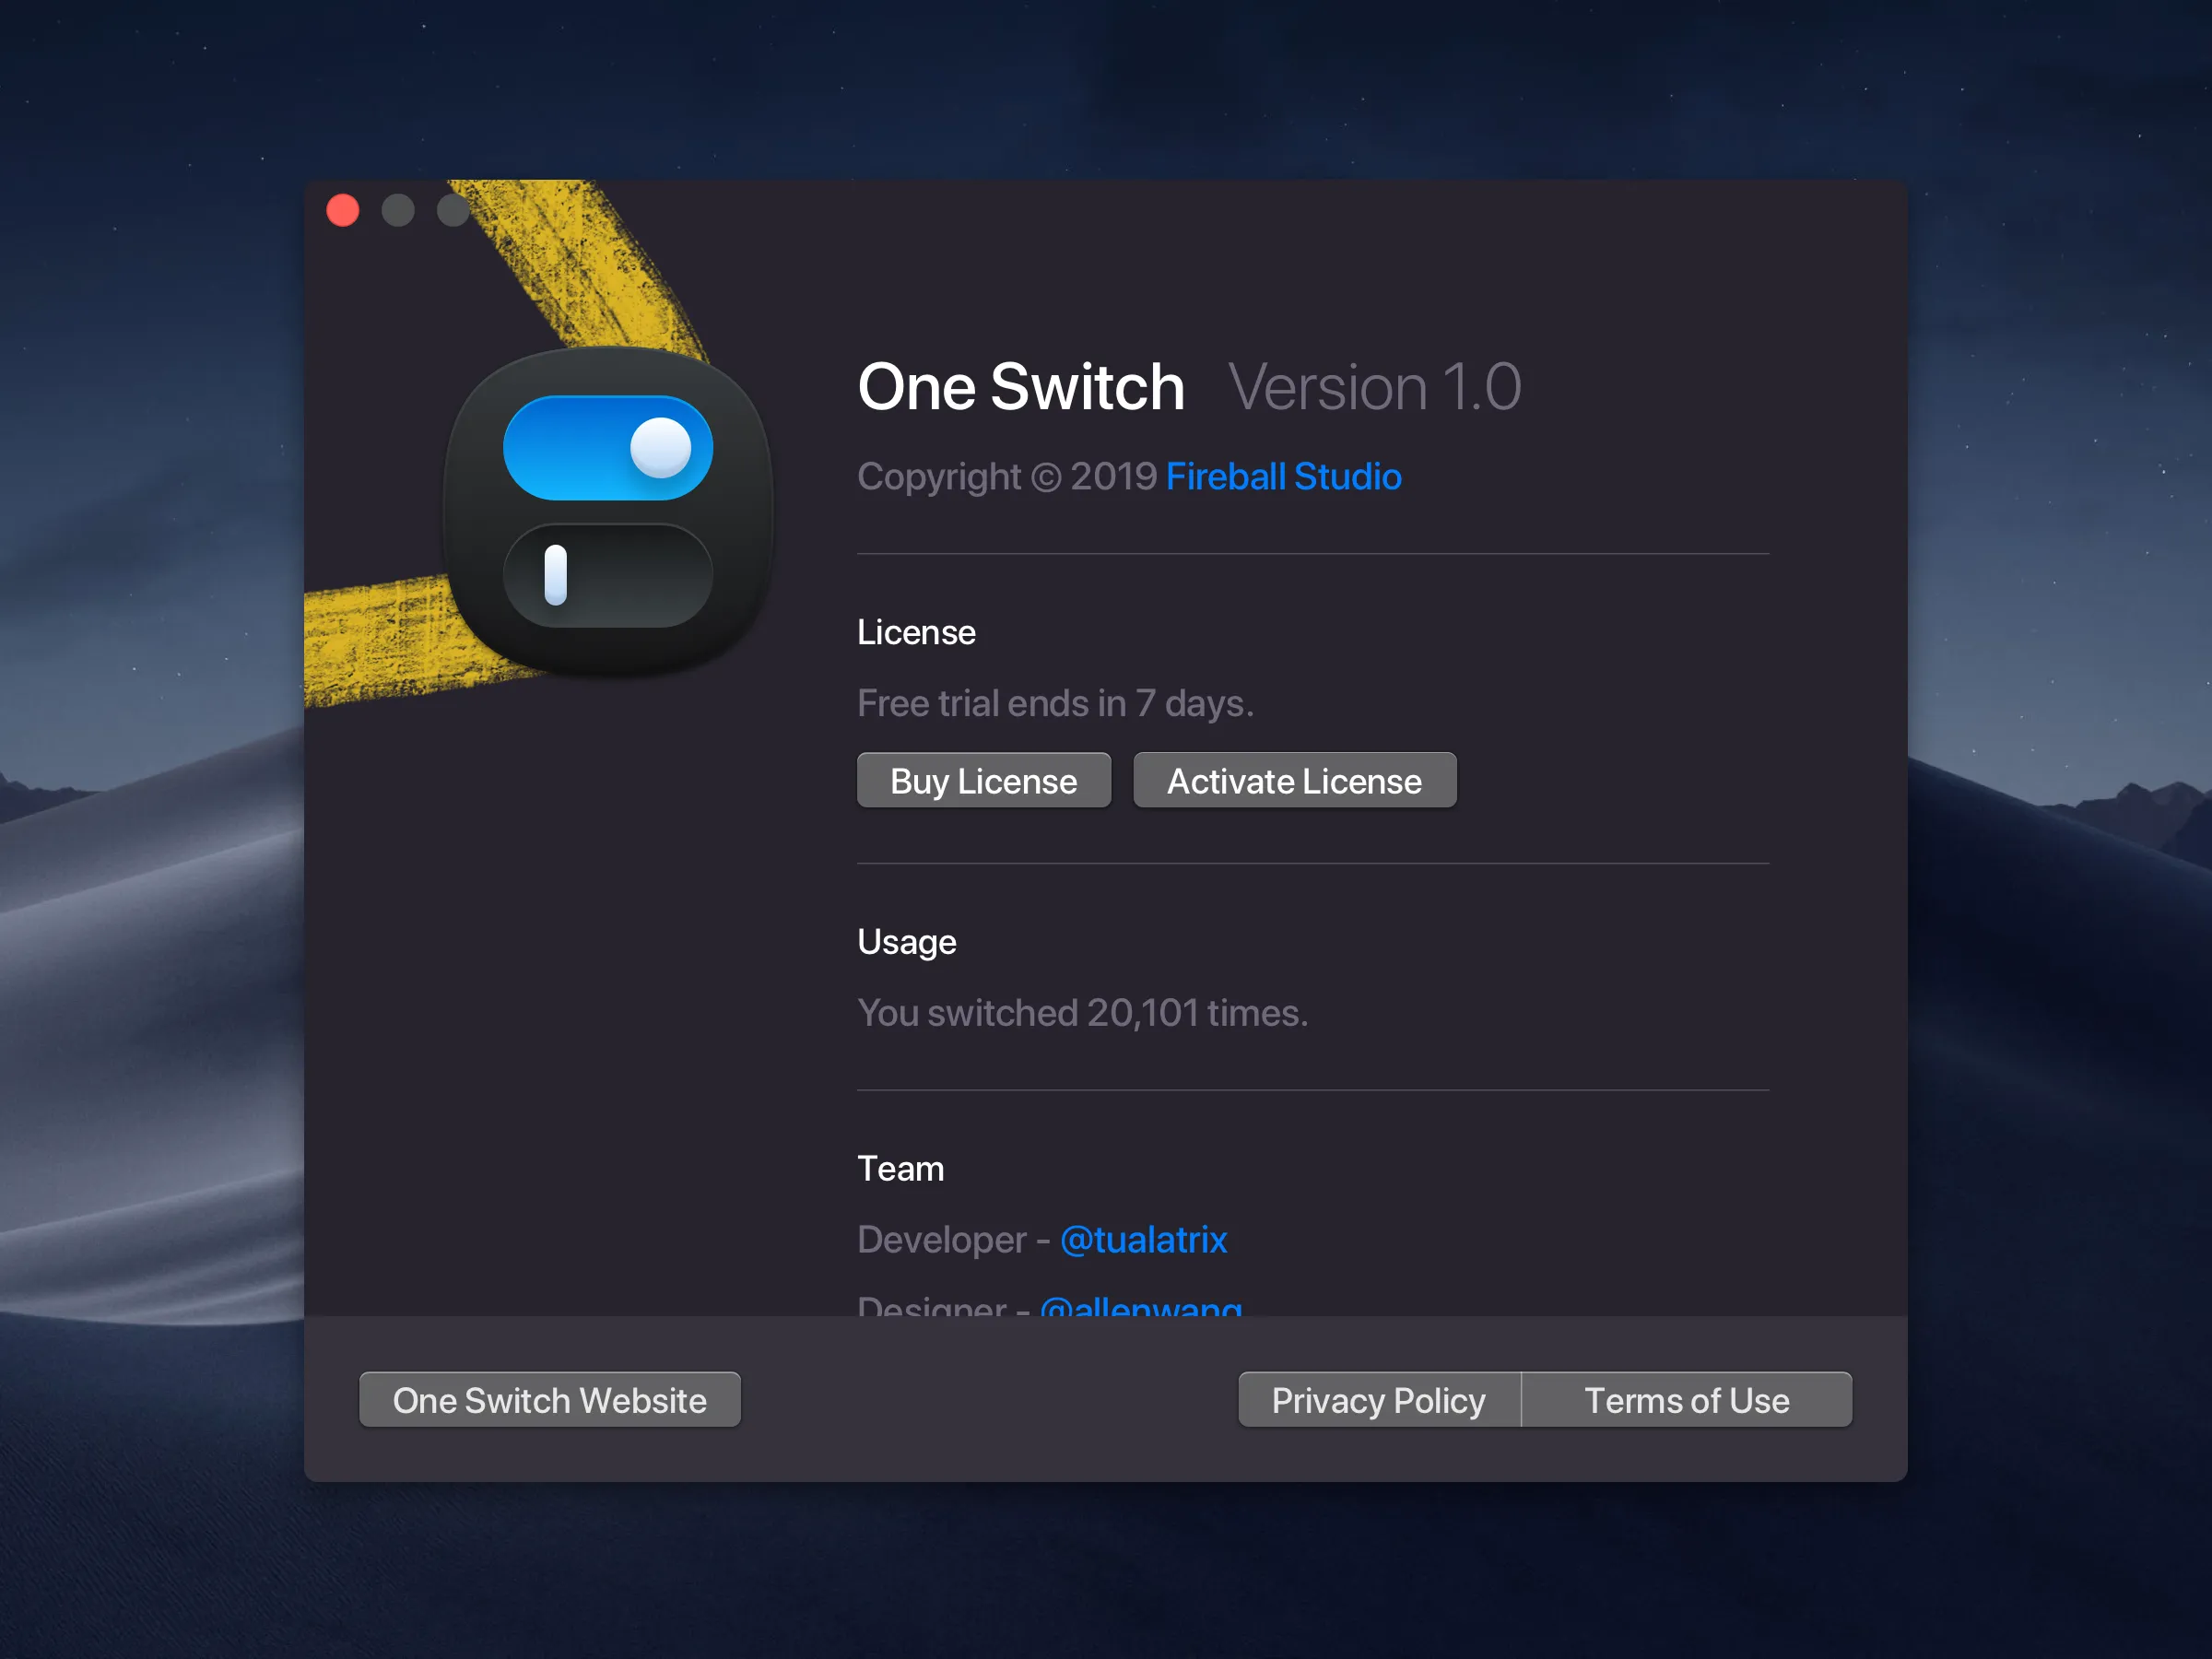Open the Terms of Use
This screenshot has width=2212, height=1659.
click(1687, 1400)
